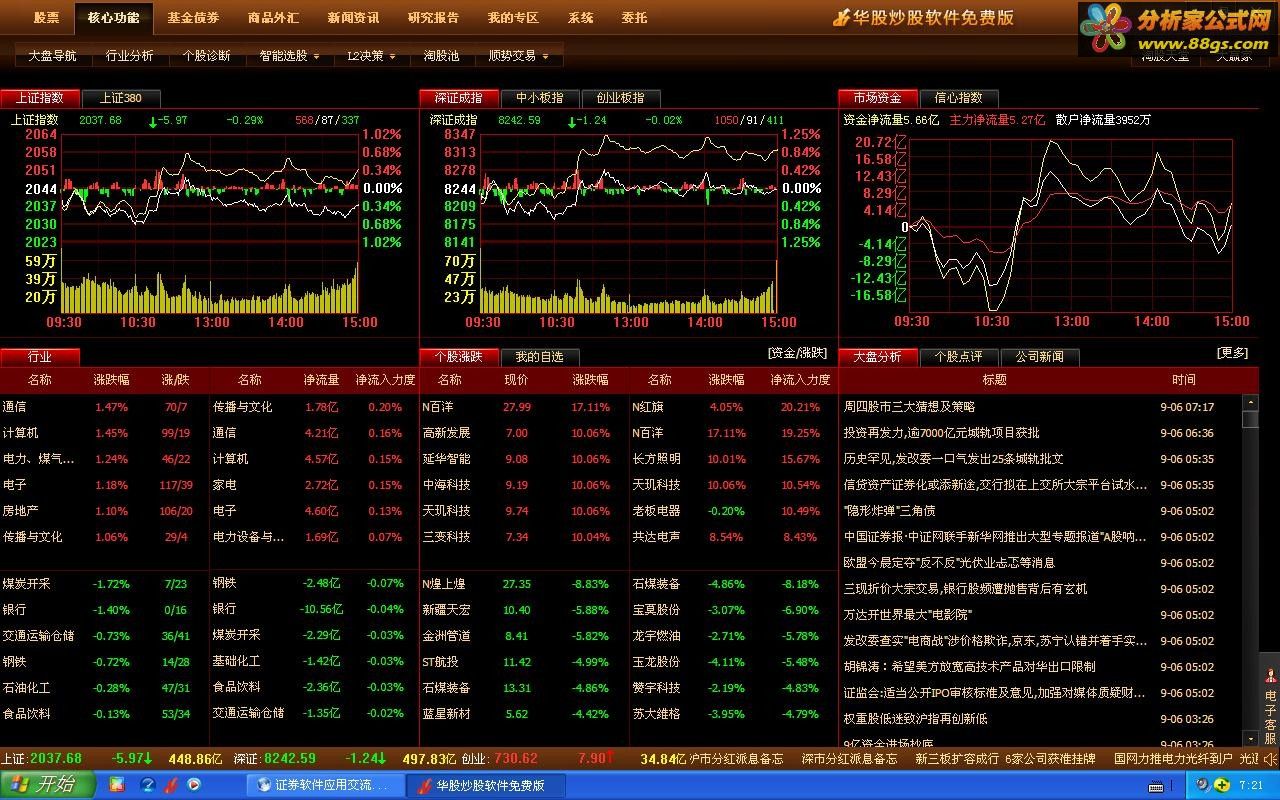Click the speaker icon on ticker bar
The height and width of the screenshot is (800, 1280).
pyautogui.click(x=1268, y=759)
